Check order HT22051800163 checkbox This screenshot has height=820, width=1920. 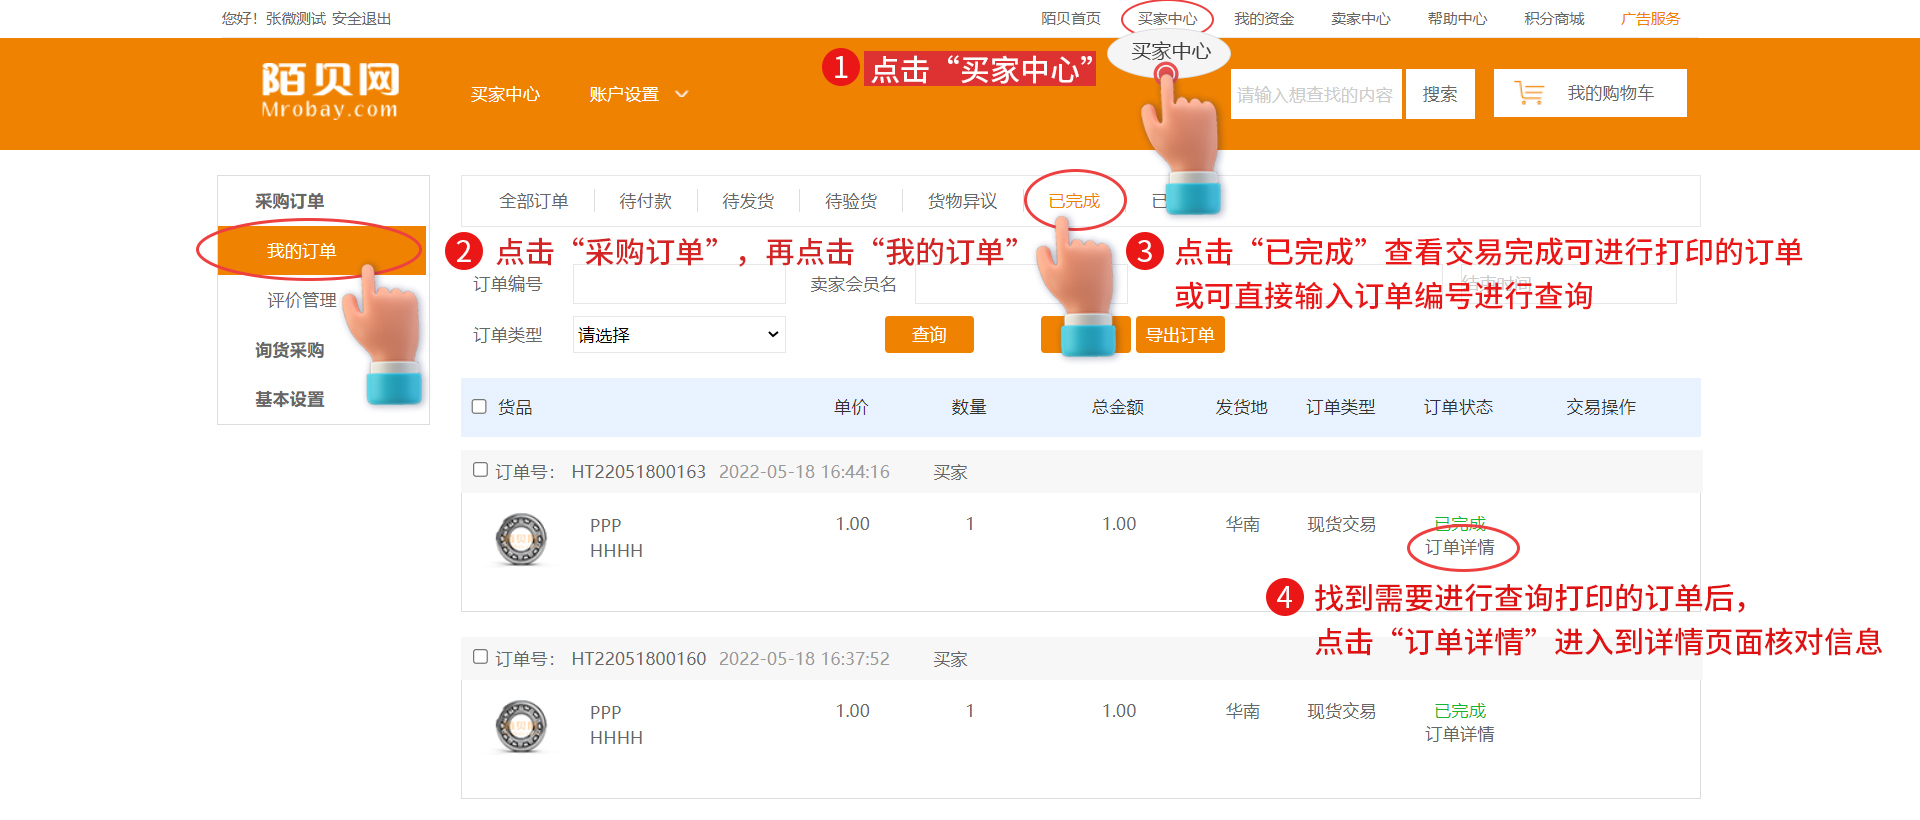coord(480,470)
